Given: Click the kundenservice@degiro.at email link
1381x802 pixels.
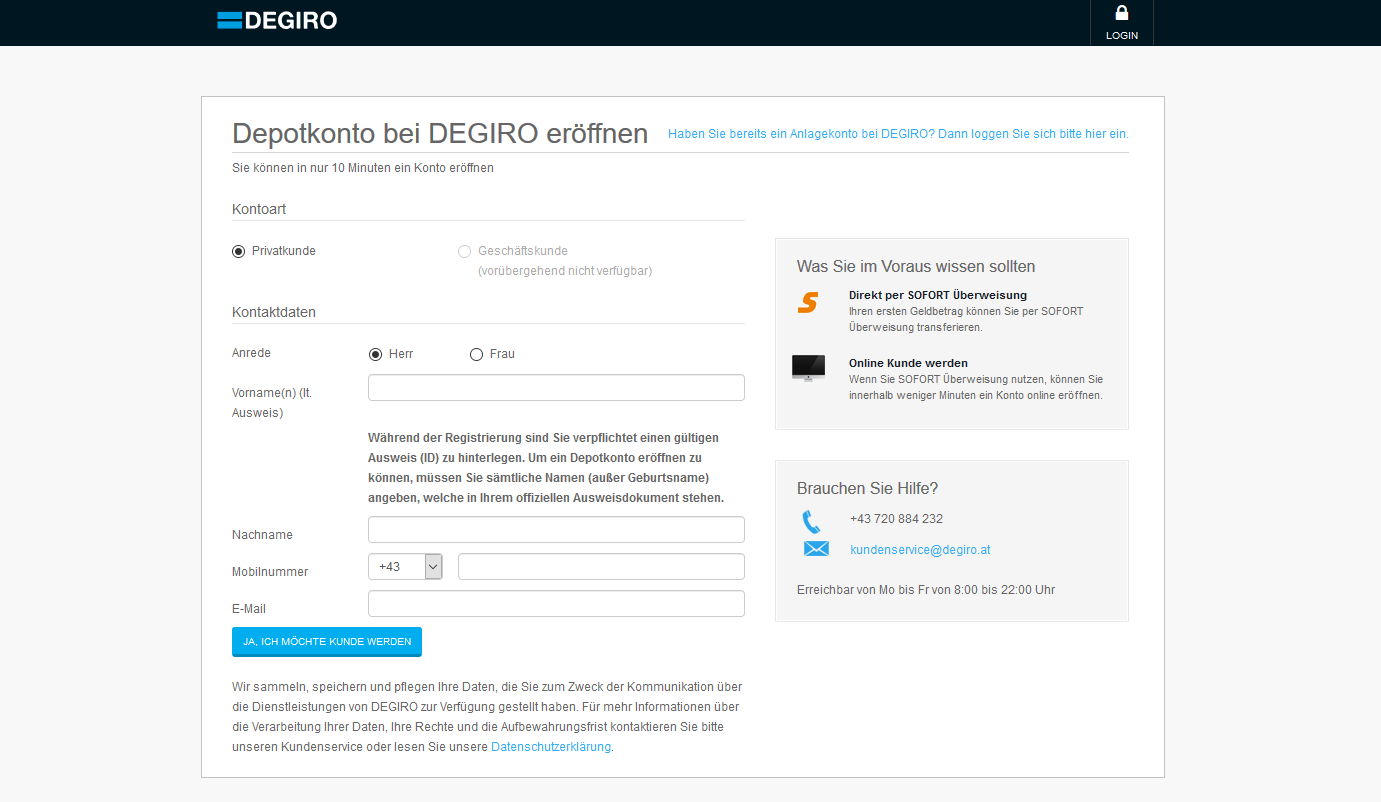Looking at the screenshot, I should point(920,550).
